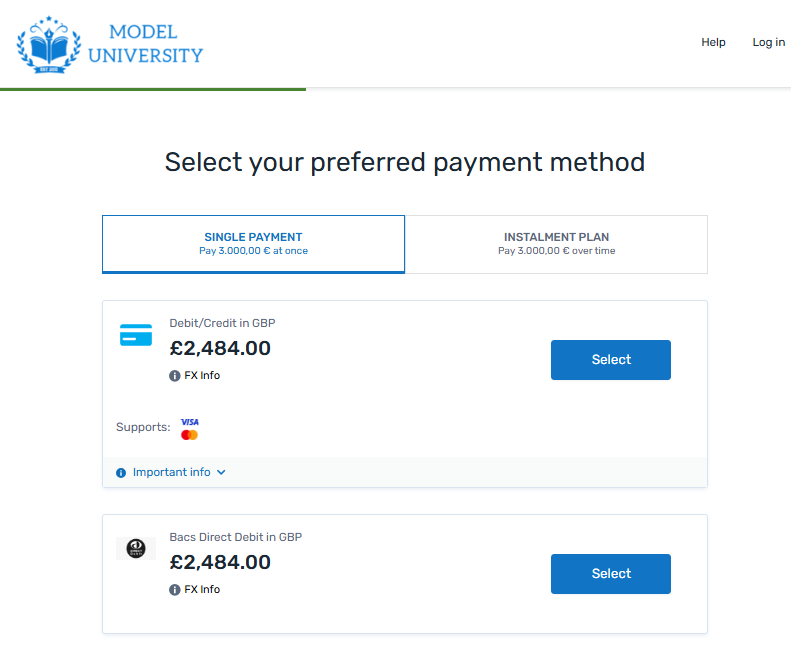The height and width of the screenshot is (648, 791).
Task: Click the Model University text title
Action: [x=145, y=44]
